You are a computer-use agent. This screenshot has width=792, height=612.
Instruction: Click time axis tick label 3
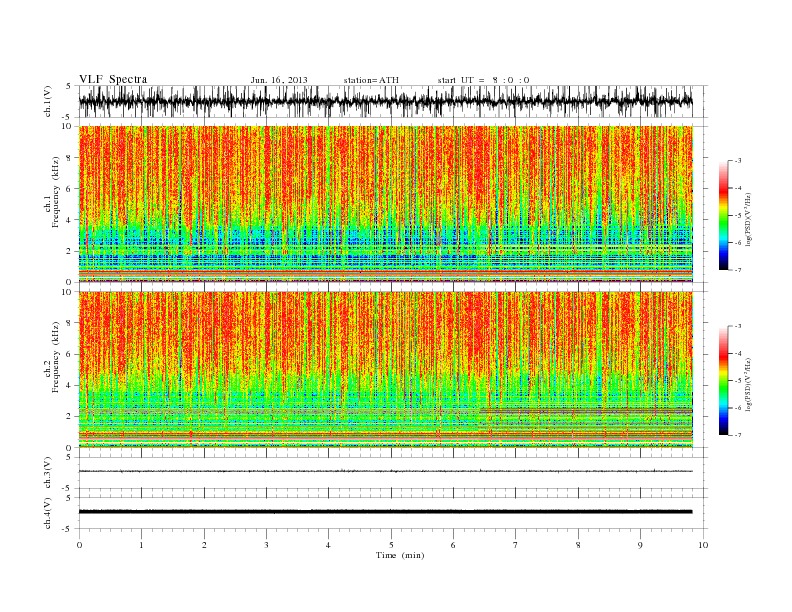(266, 545)
